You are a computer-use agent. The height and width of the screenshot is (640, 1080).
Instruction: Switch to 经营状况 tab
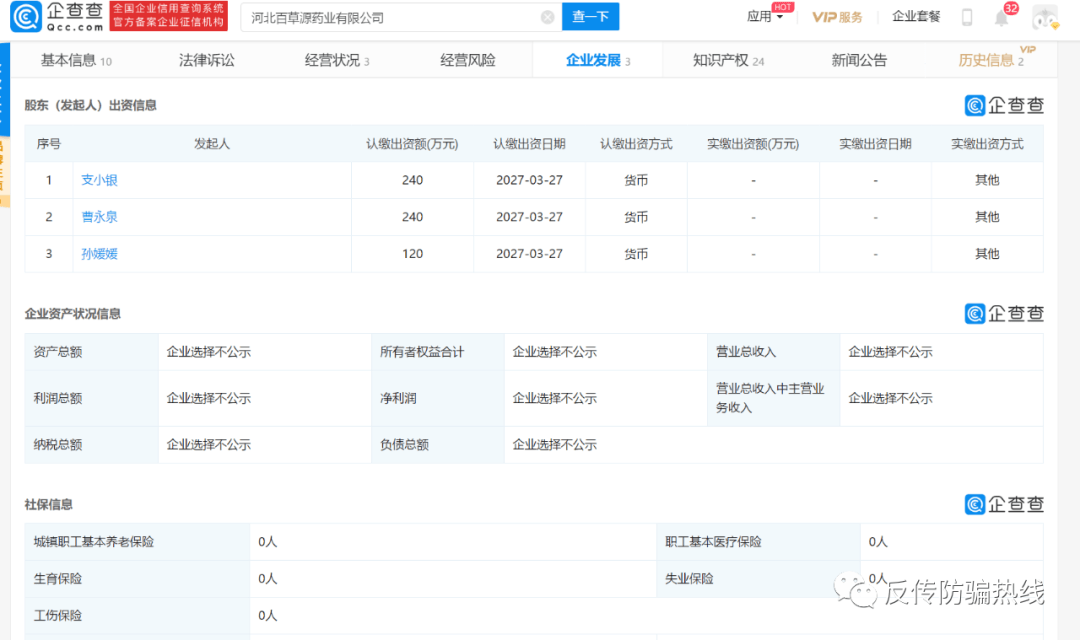(x=337, y=61)
